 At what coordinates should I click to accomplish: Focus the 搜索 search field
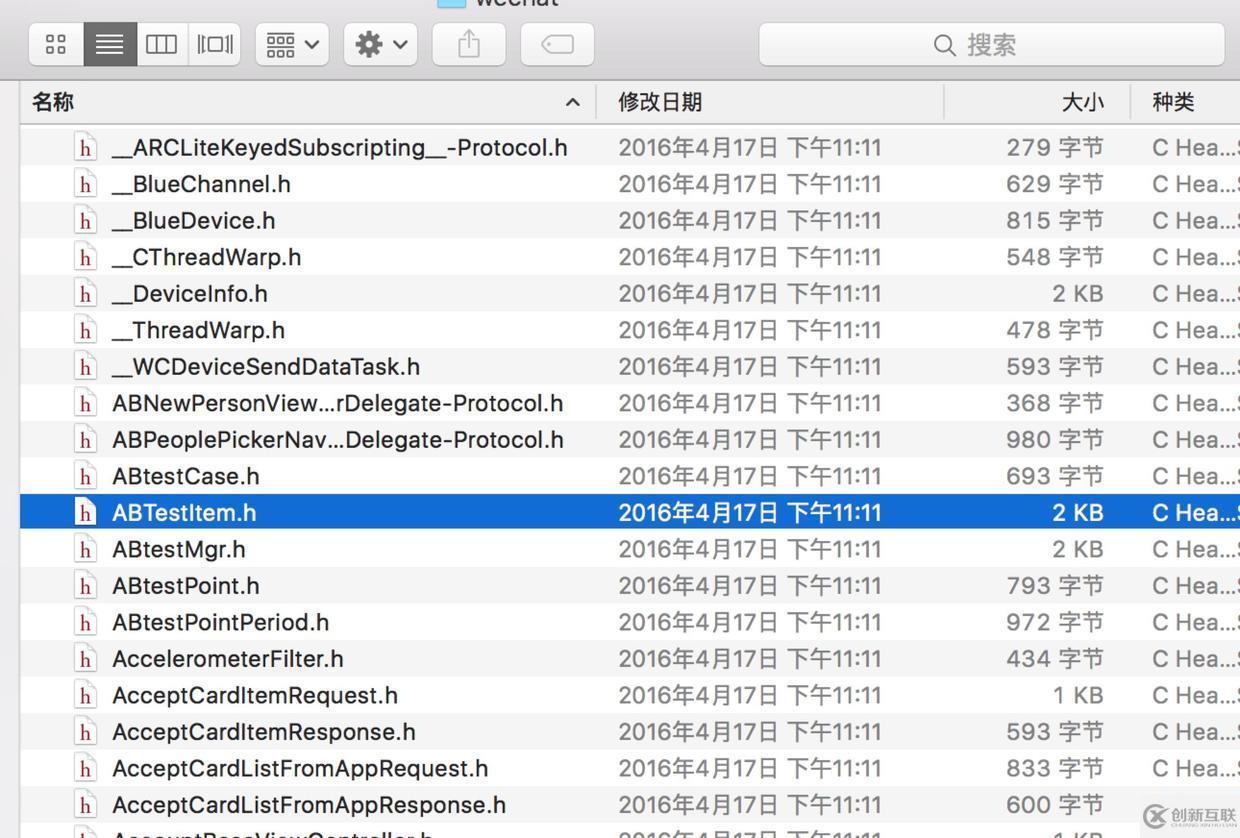click(992, 44)
